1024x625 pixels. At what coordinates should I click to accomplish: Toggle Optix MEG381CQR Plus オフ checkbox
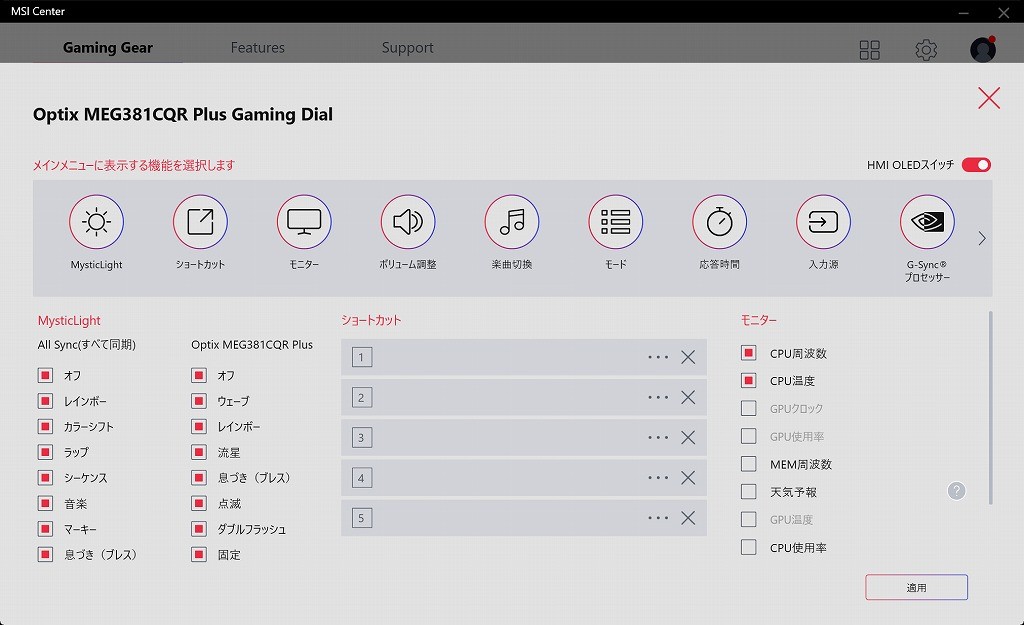(x=199, y=376)
